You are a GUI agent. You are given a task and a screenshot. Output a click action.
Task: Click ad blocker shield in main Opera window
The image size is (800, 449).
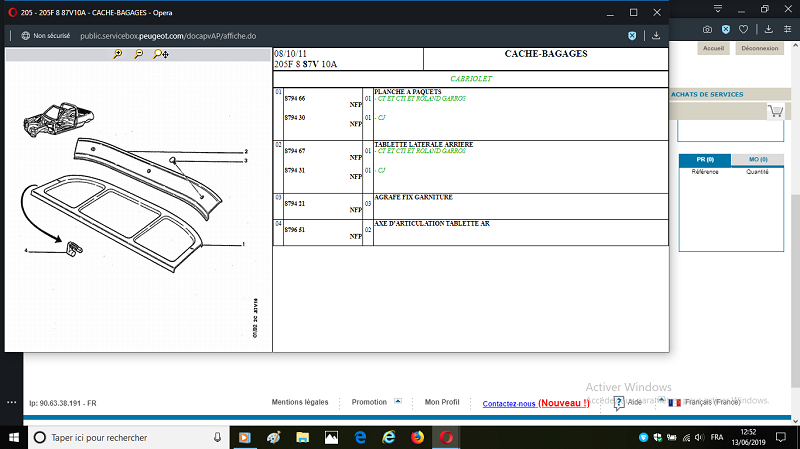(x=726, y=30)
